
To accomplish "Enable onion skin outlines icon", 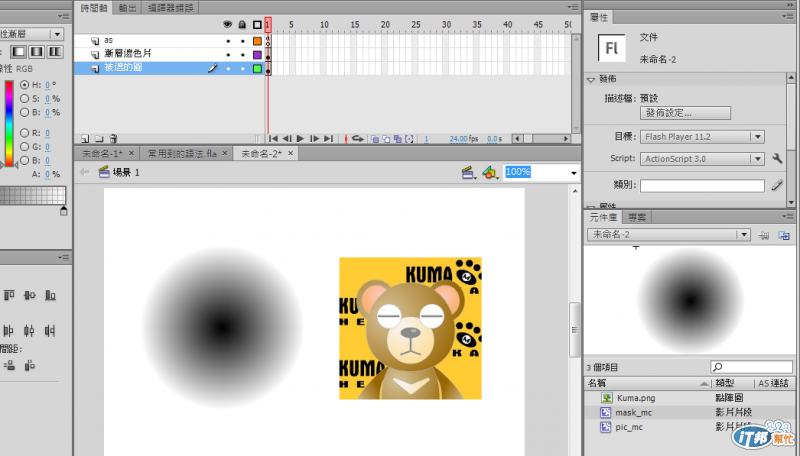I will [x=386, y=139].
